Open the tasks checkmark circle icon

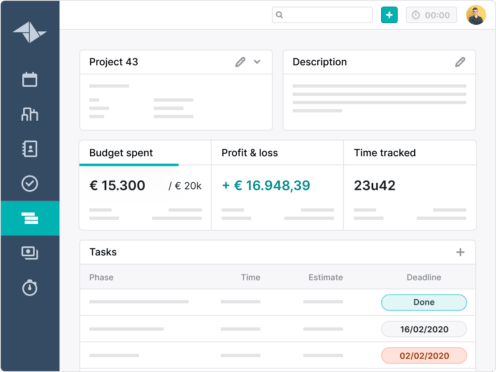coord(30,183)
